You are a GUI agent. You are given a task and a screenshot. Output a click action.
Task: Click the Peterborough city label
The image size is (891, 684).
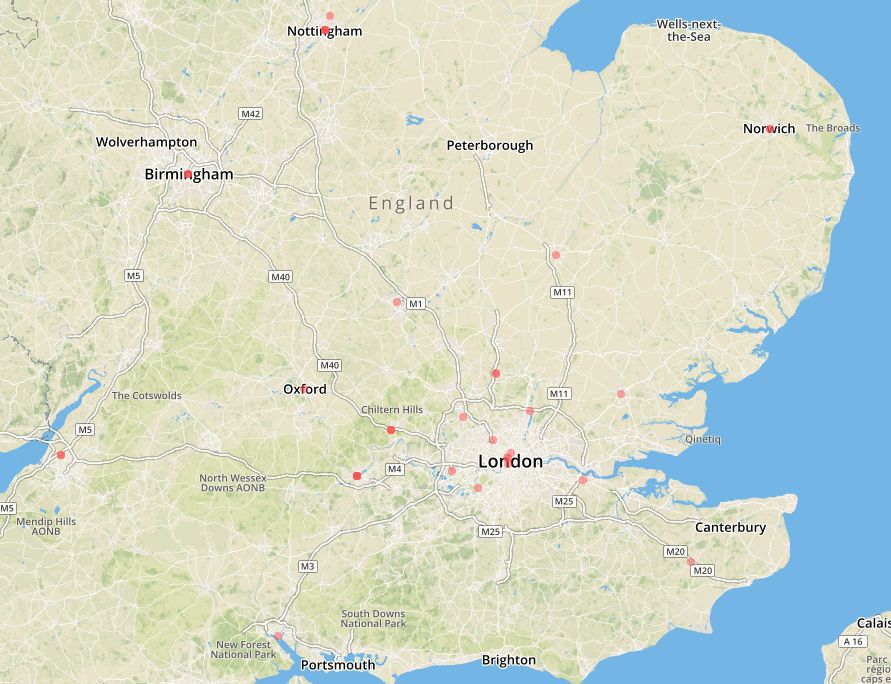click(490, 145)
